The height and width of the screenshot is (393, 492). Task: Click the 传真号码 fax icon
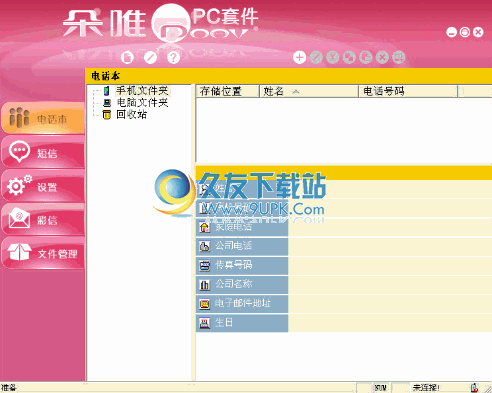click(204, 266)
